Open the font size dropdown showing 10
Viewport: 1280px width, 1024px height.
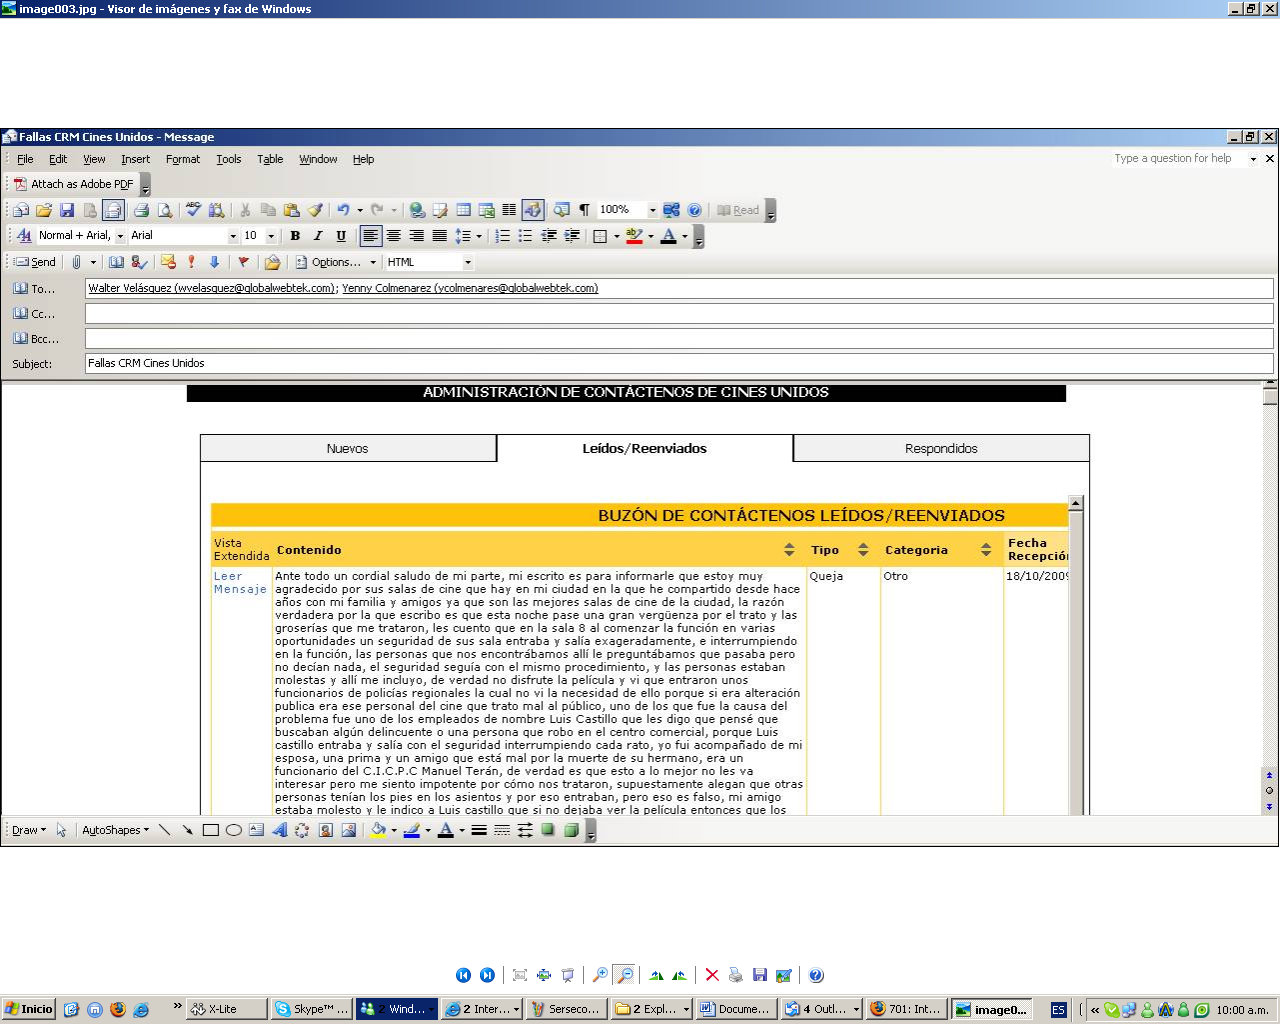coord(271,236)
